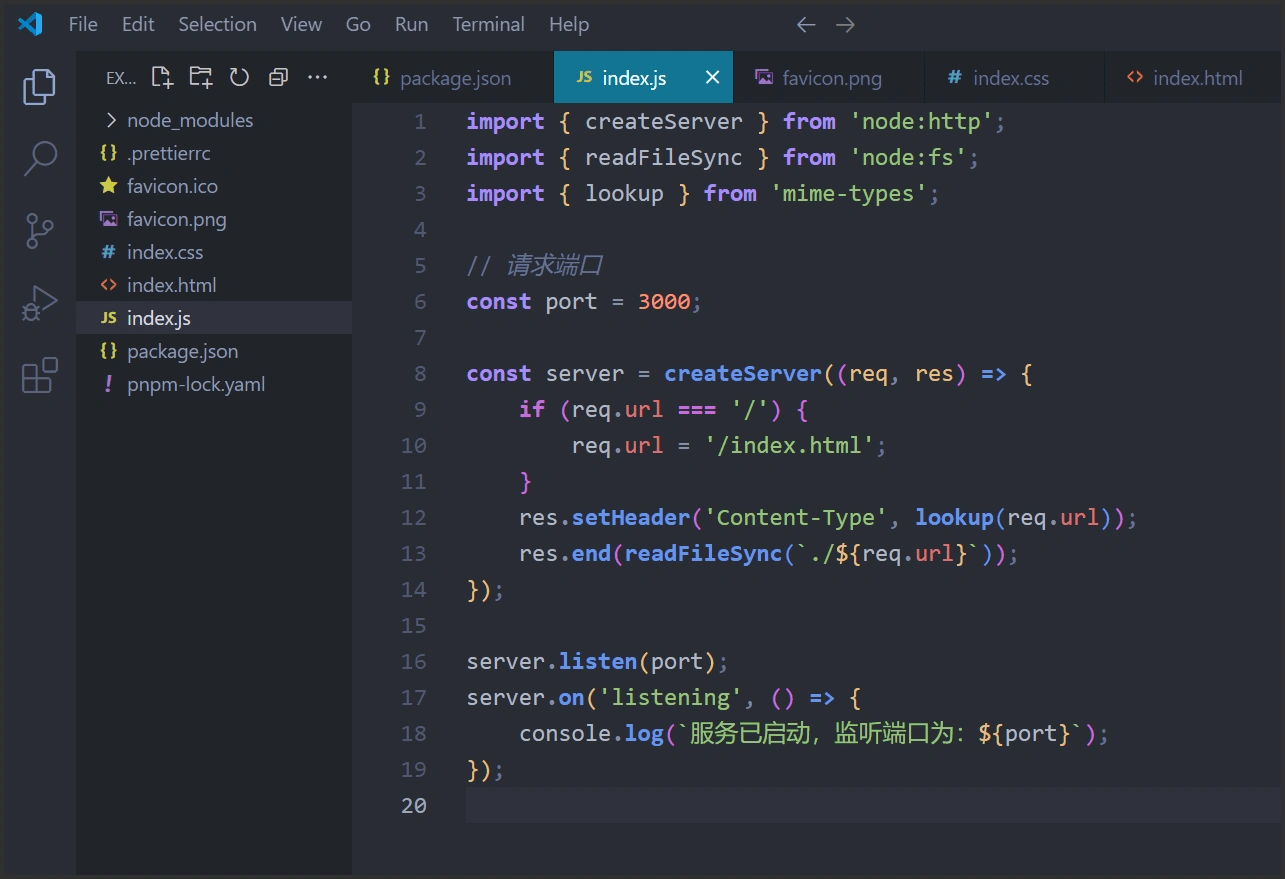The width and height of the screenshot is (1285, 879).
Task: Open the Explorer view in activity bar
Action: pos(39,87)
